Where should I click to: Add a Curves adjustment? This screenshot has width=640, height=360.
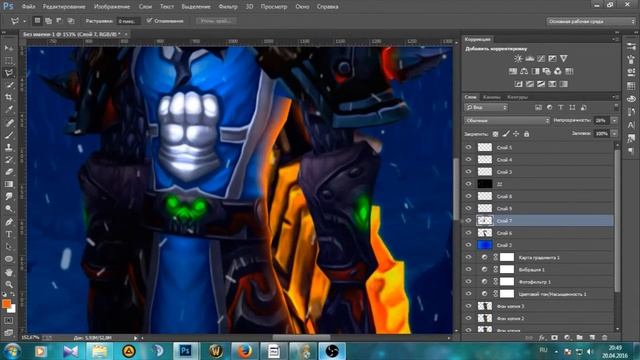click(541, 59)
